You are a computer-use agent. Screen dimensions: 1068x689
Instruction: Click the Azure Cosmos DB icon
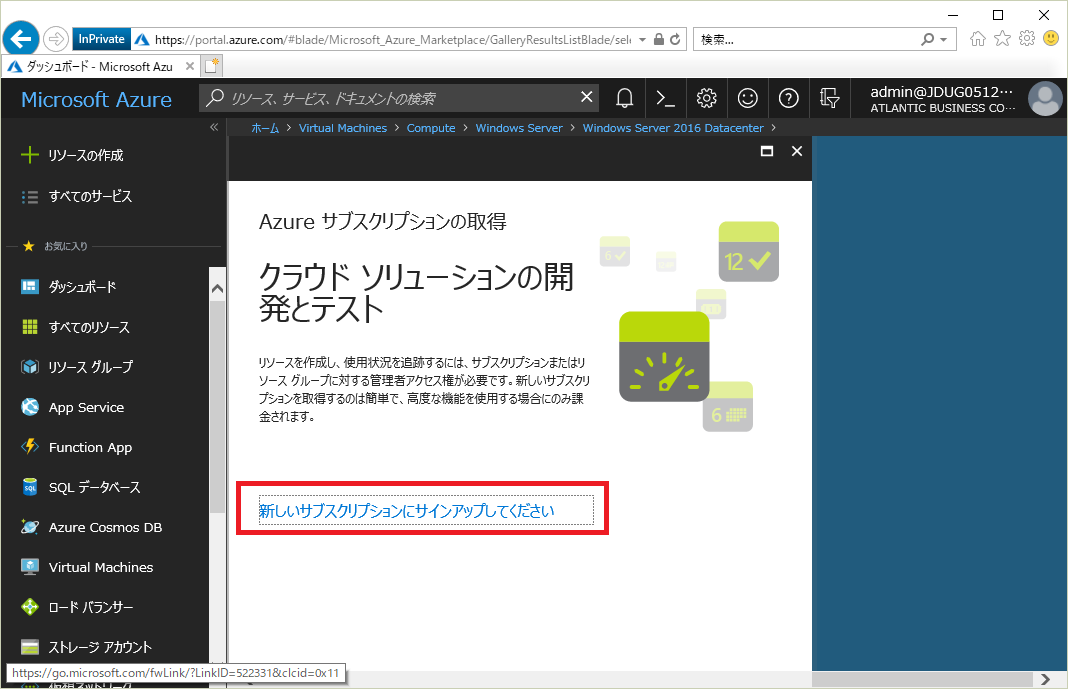pyautogui.click(x=30, y=527)
